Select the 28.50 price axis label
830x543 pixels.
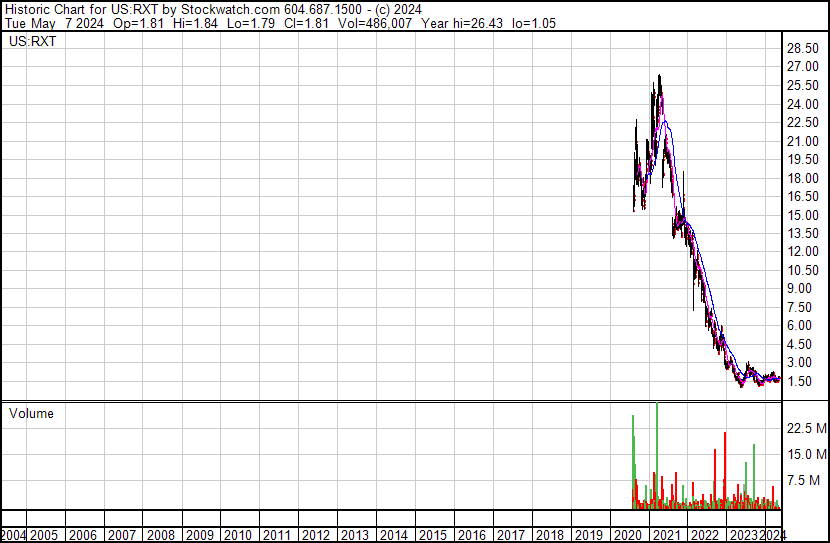805,48
